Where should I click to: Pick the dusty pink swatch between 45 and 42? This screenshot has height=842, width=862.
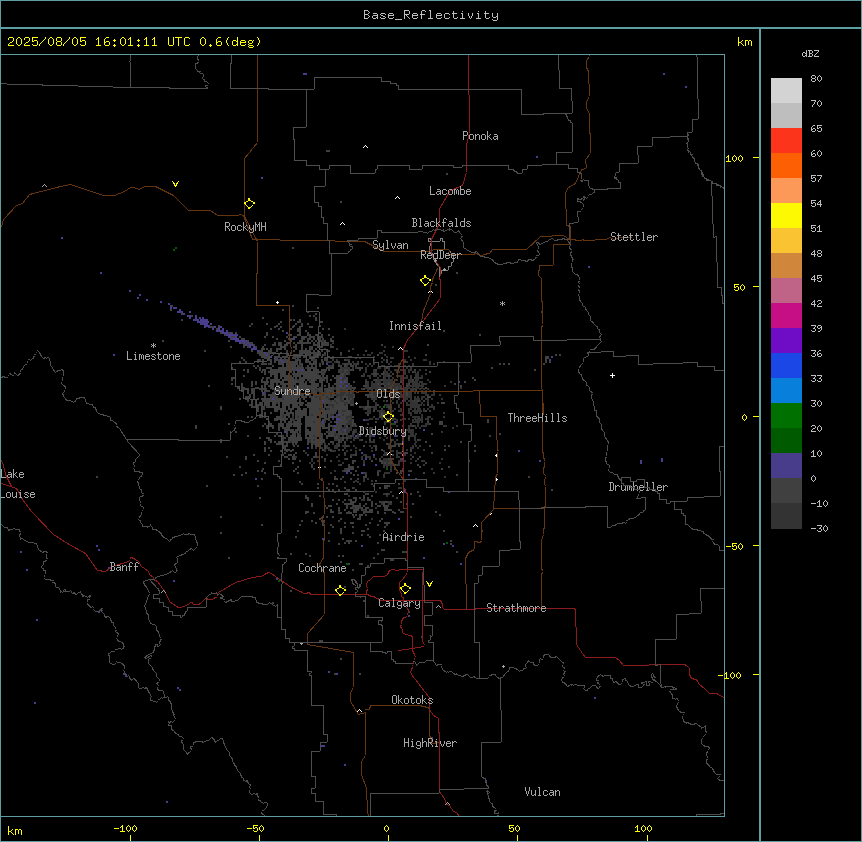pyautogui.click(x=786, y=290)
